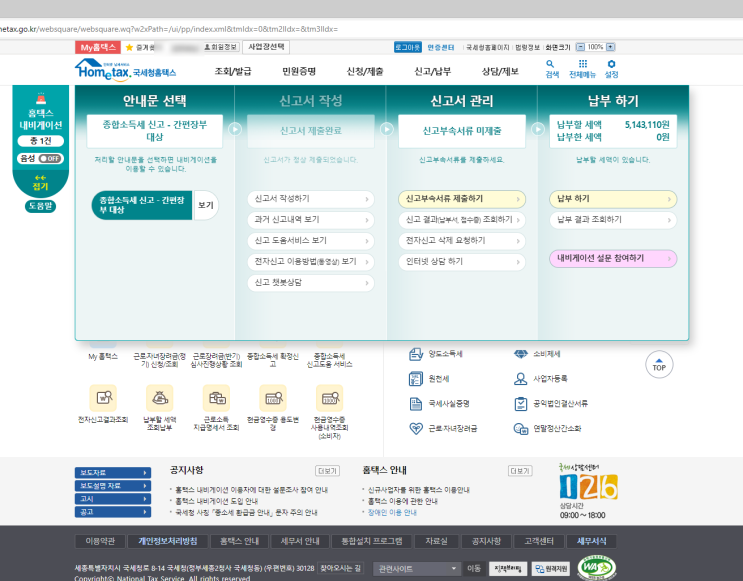Viewport: 743px width, 581px height.
Task: Click arrow between 신고서 관리 and 납부 하기
Action: pos(538,129)
